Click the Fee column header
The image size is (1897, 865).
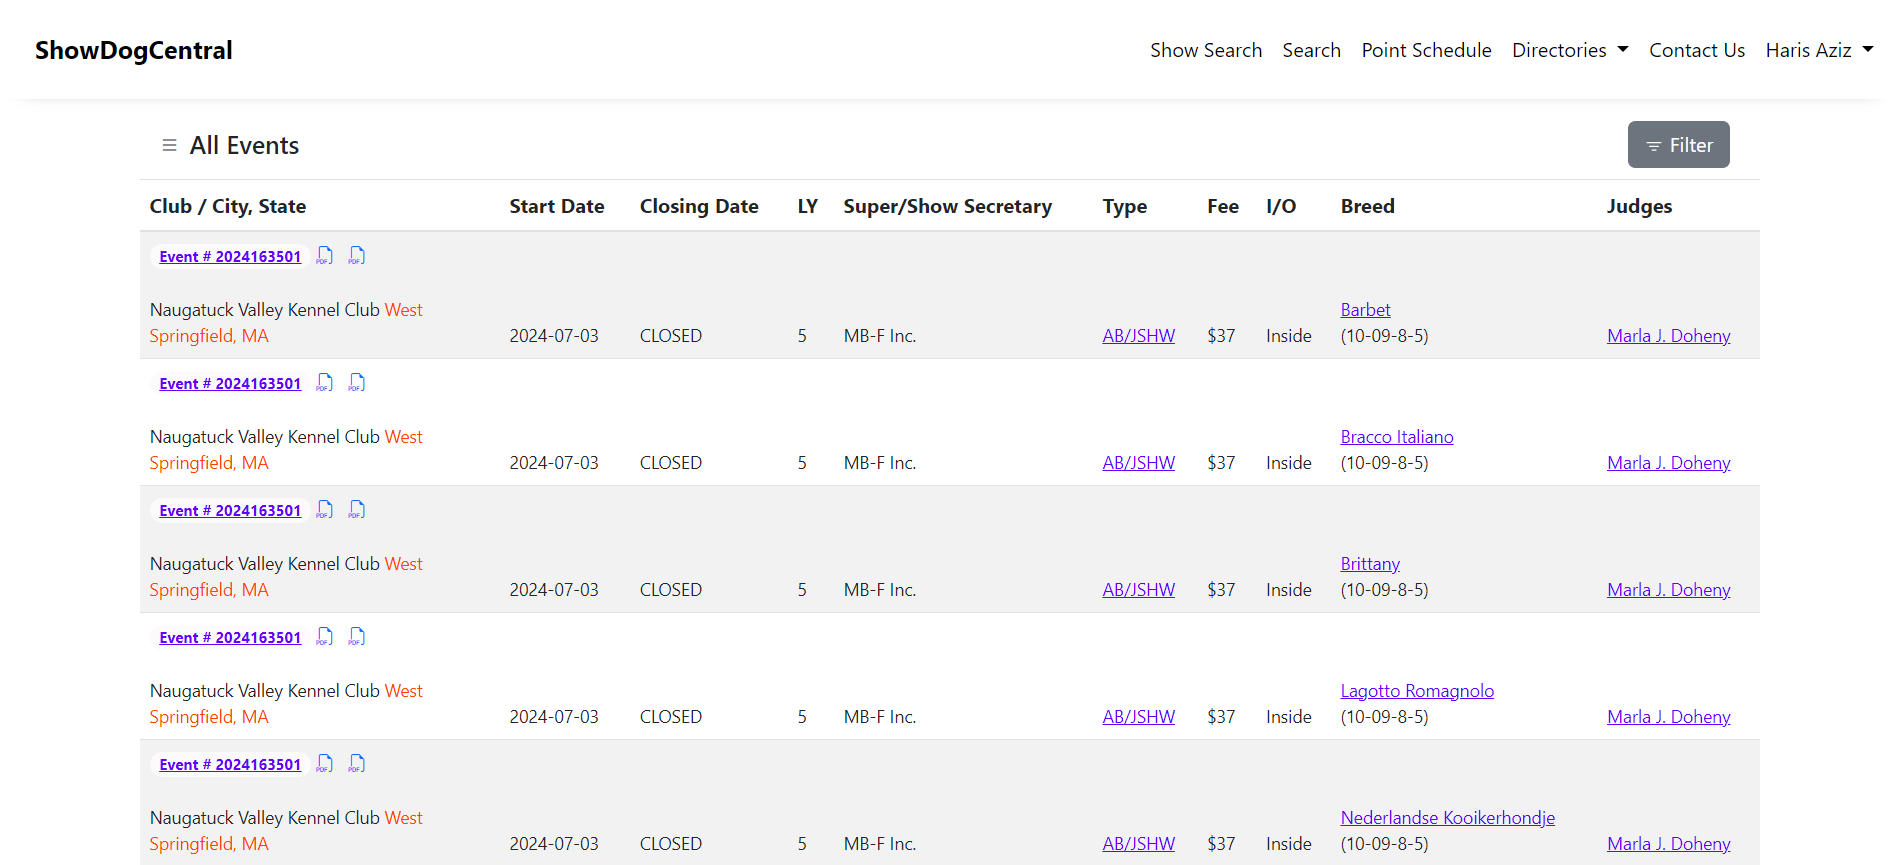pyautogui.click(x=1223, y=206)
